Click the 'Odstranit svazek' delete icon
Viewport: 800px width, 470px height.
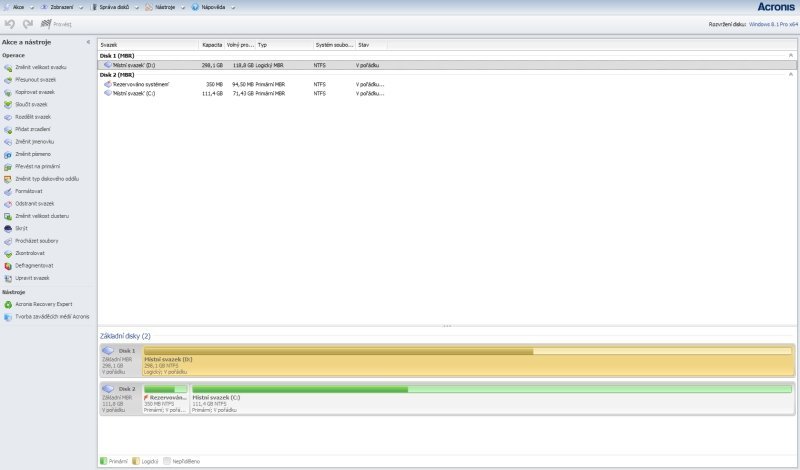8,203
